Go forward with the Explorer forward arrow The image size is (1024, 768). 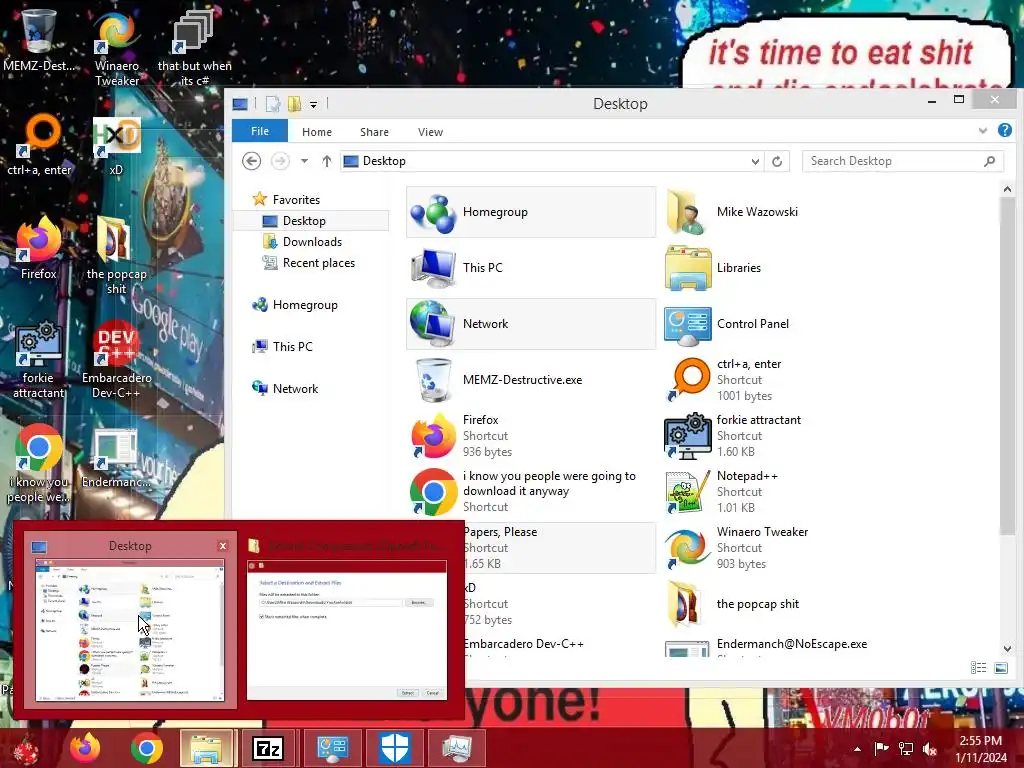[280, 161]
